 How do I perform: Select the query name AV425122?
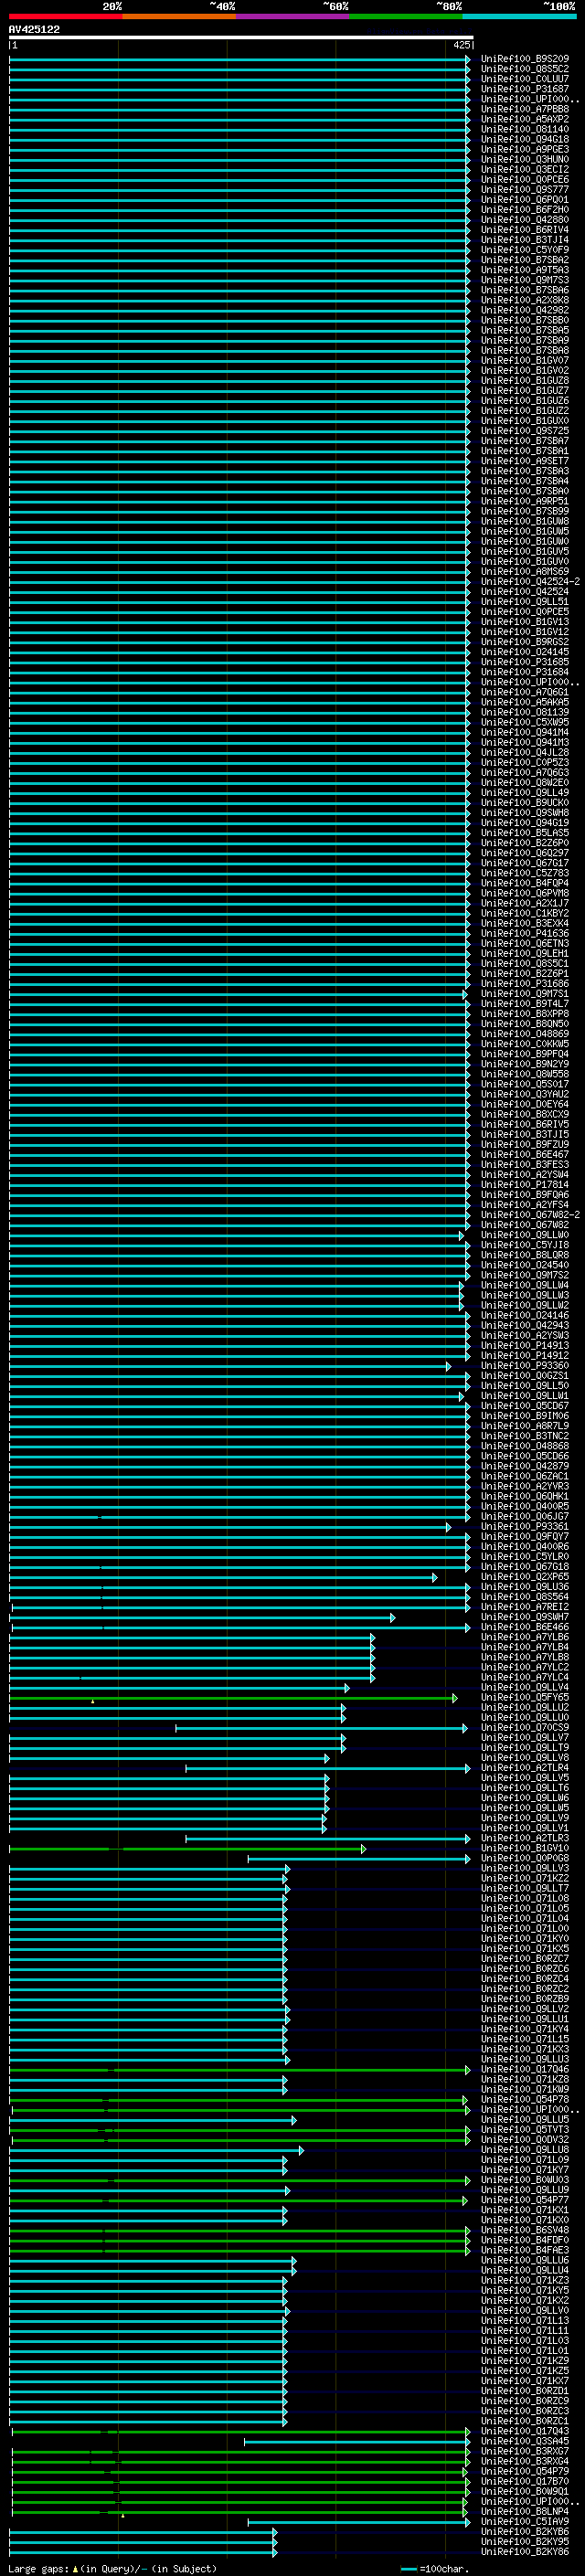click(34, 29)
